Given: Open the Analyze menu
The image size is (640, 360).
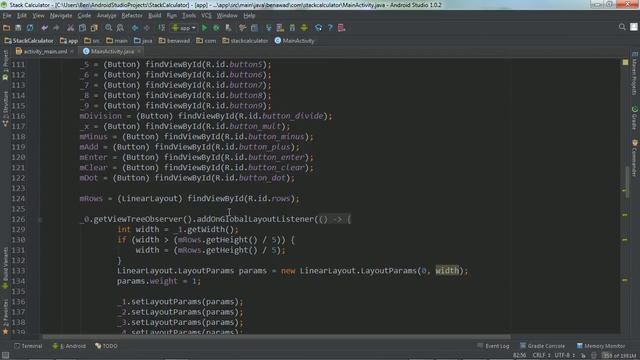Looking at the screenshot, I should (x=107, y=16).
